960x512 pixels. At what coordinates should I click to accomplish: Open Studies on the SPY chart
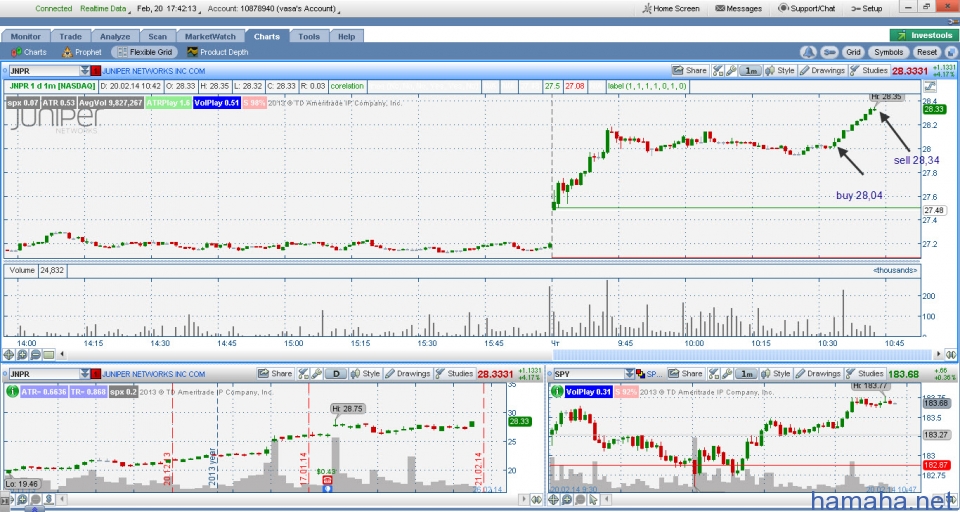coord(864,374)
